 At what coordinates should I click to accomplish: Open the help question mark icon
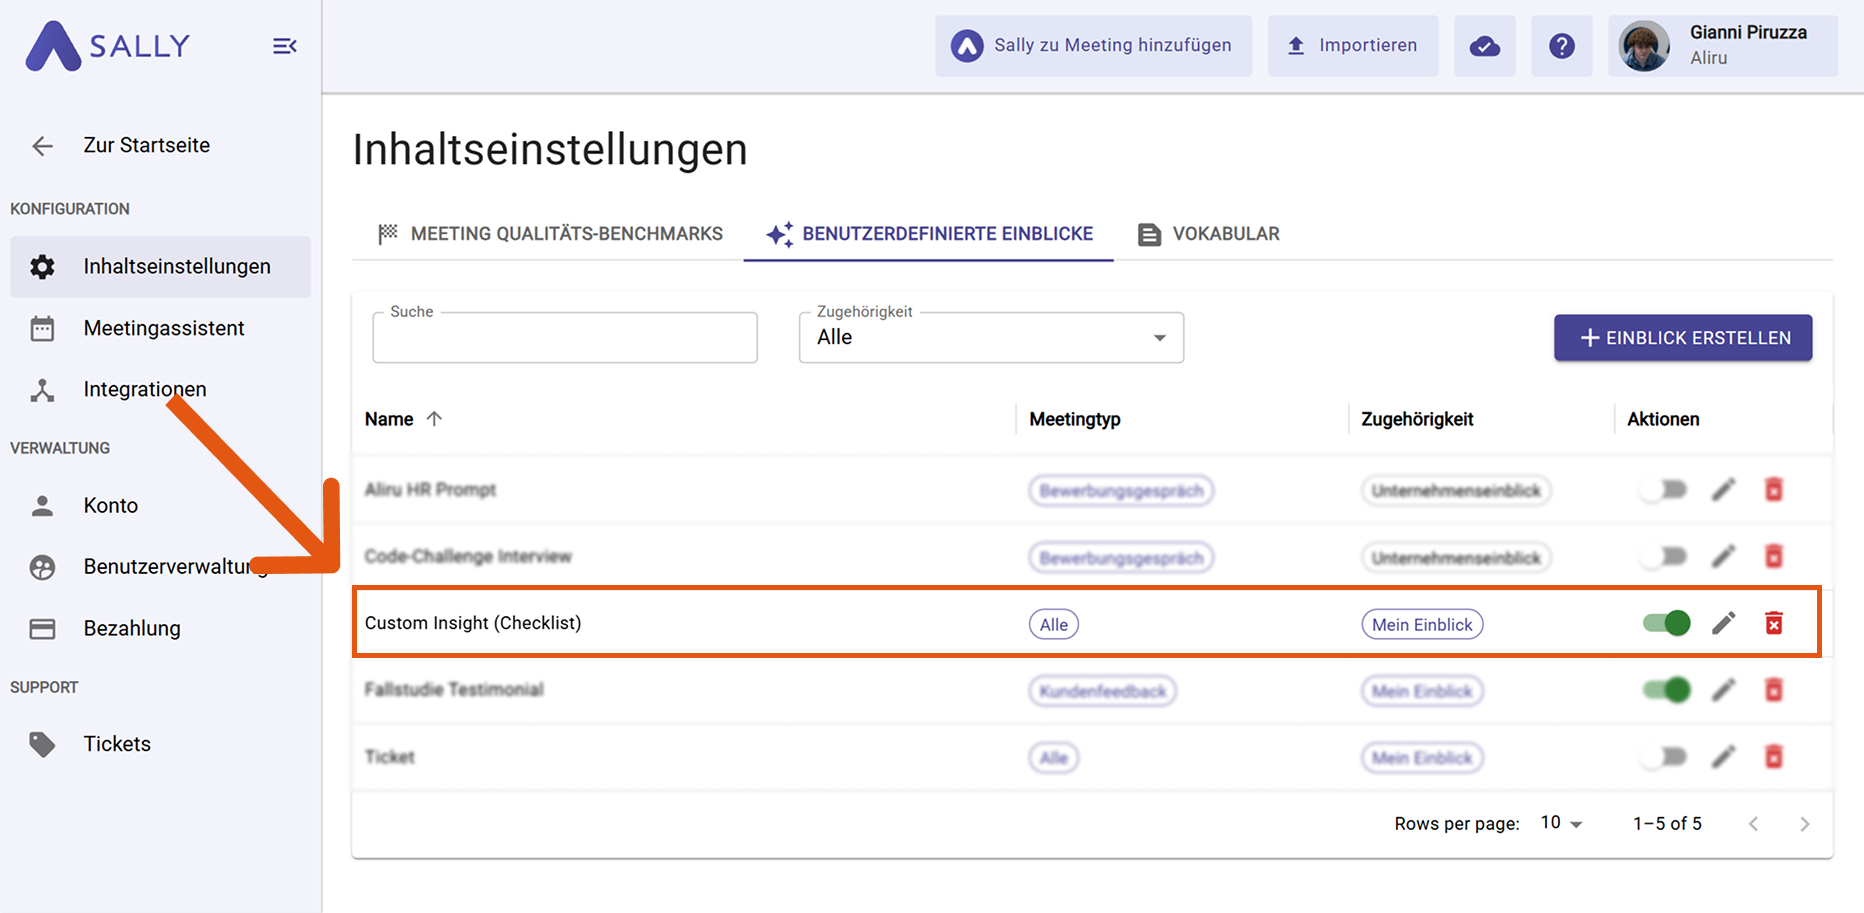click(1561, 46)
